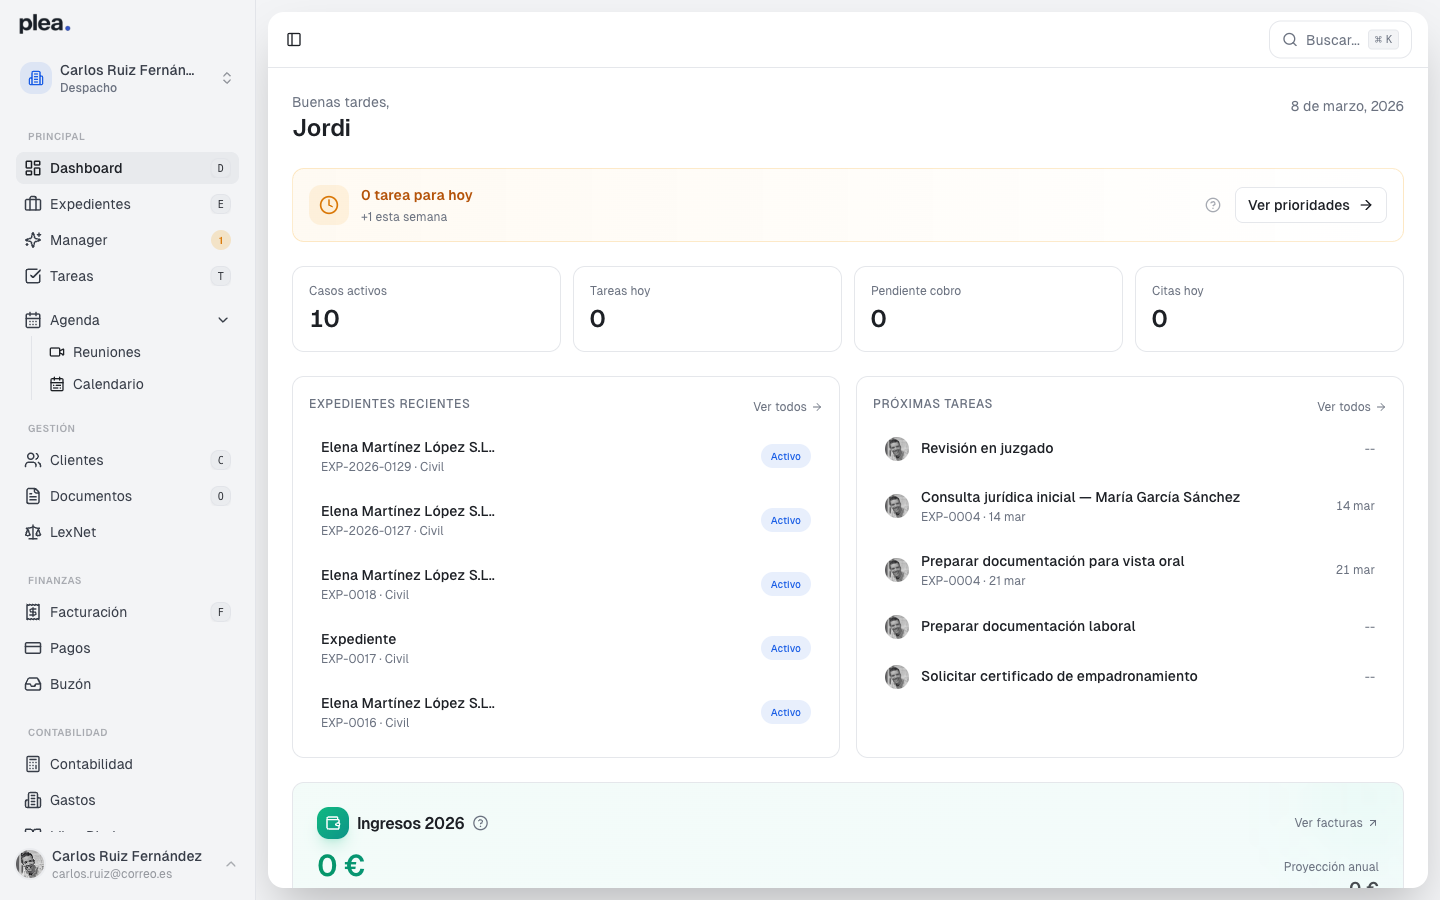The image size is (1440, 900).
Task: Click the help icon beside Ver prioridades
Action: pos(1213,205)
